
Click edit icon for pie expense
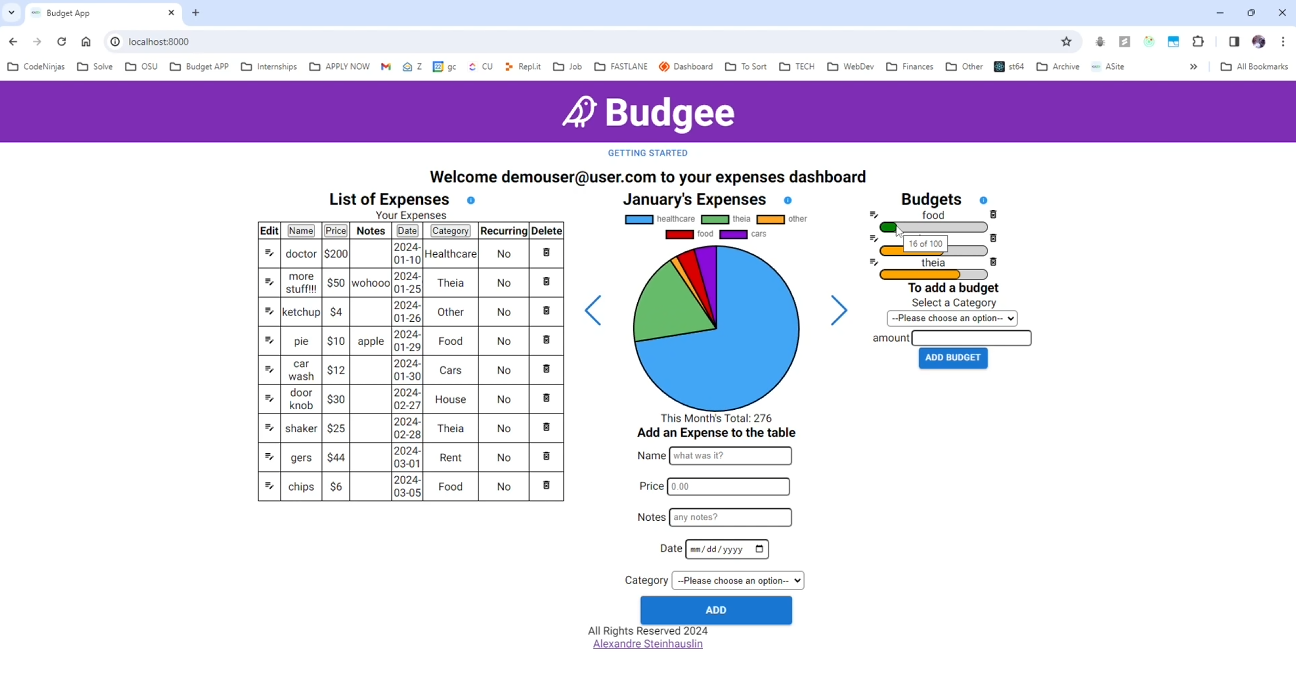[269, 341]
